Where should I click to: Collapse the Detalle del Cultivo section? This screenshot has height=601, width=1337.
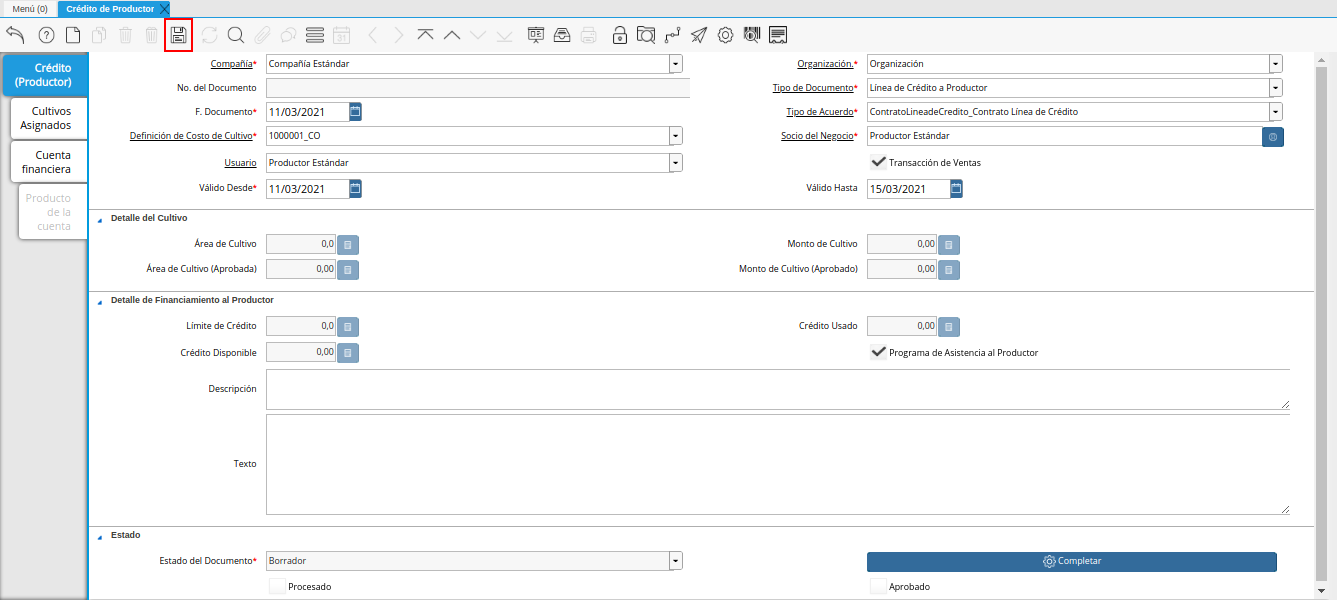point(100,218)
